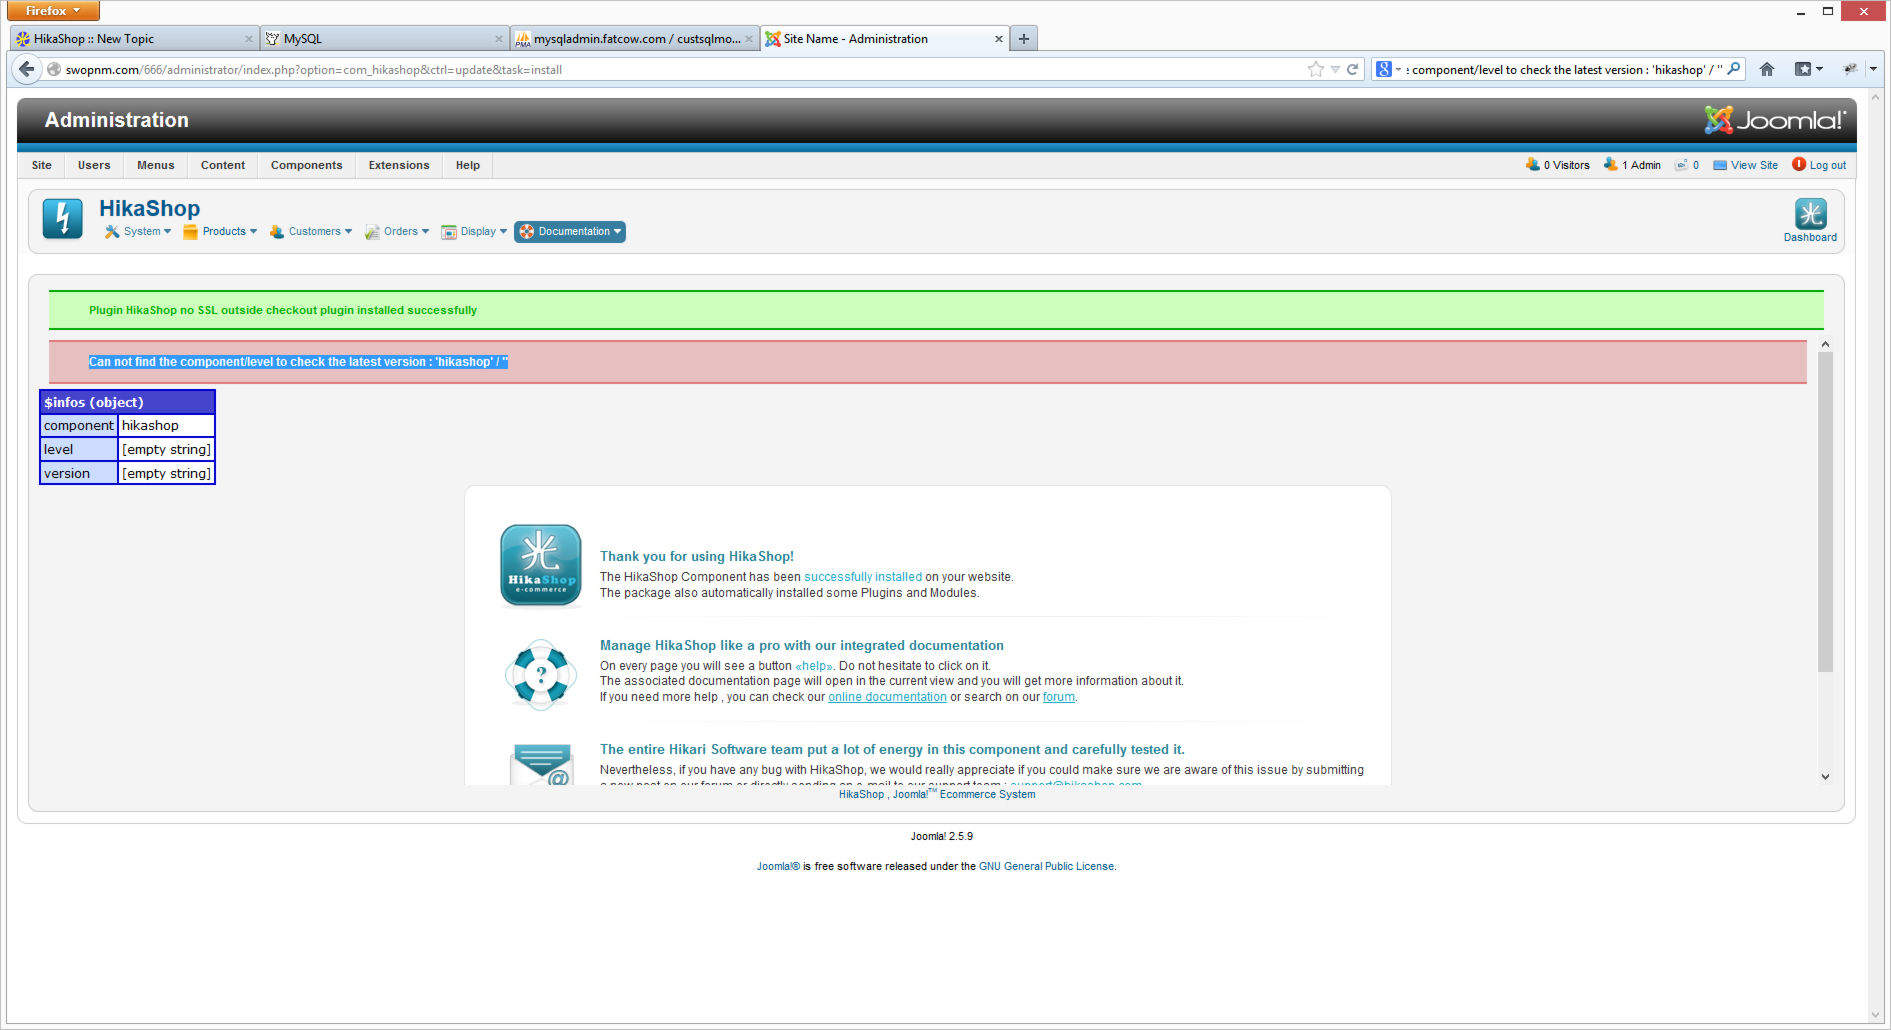Expand the Documentation dropdown button
Screen dimensions: 1891x1030
click(570, 231)
